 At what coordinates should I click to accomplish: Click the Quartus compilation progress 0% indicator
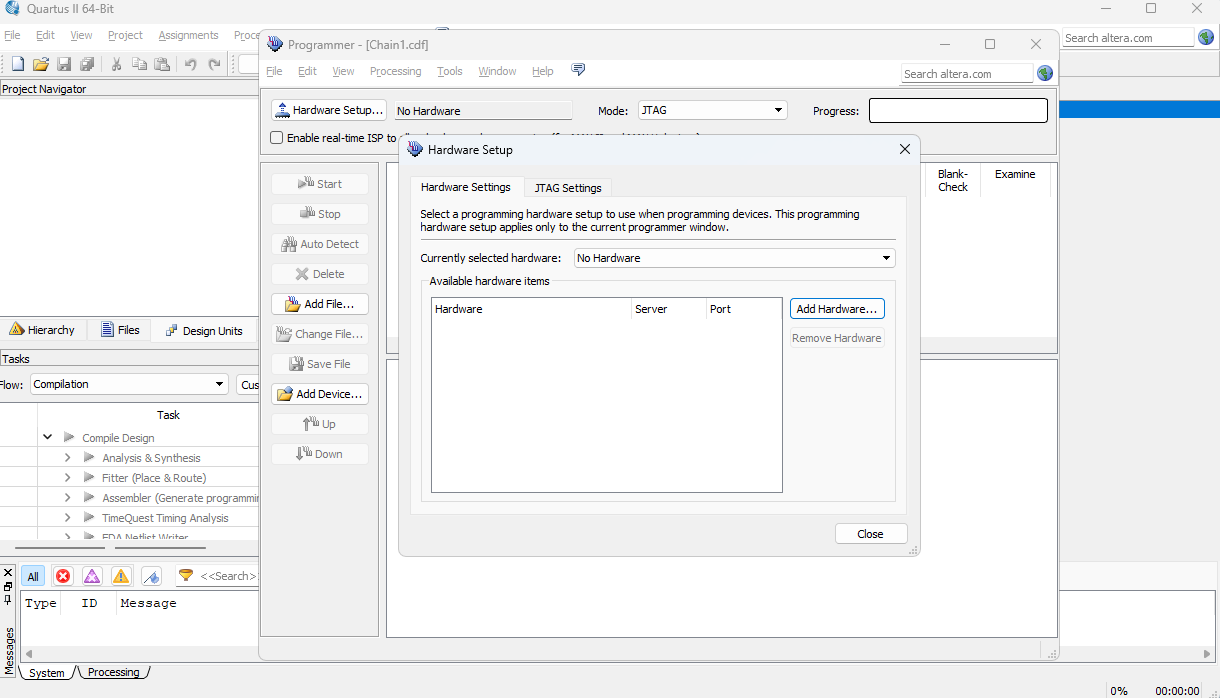point(1119,691)
